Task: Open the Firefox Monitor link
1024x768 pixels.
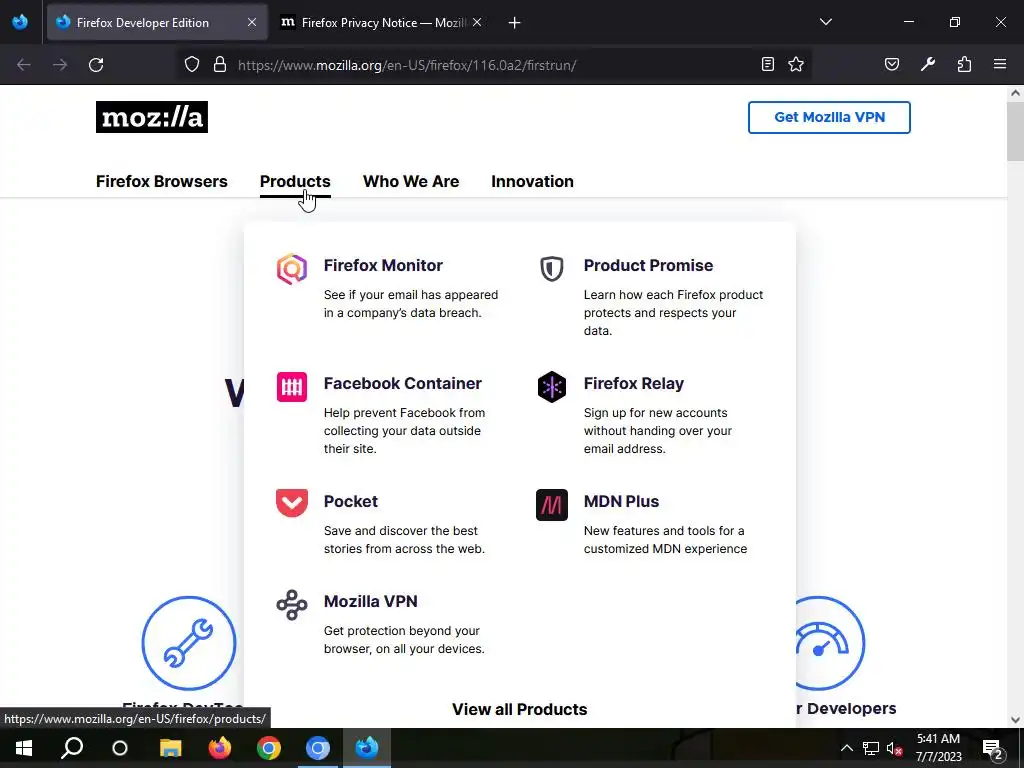Action: pos(383,265)
